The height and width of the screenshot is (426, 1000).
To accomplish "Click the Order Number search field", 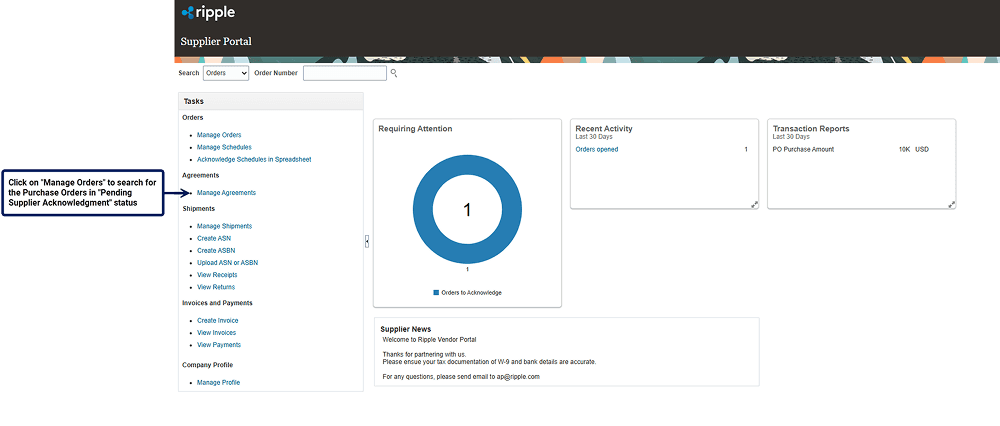I will [344, 73].
